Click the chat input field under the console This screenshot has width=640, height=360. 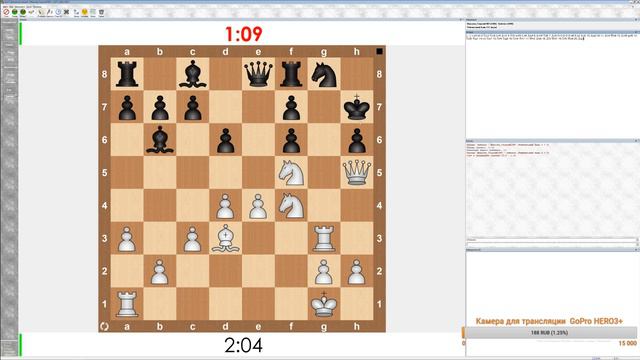(551, 244)
